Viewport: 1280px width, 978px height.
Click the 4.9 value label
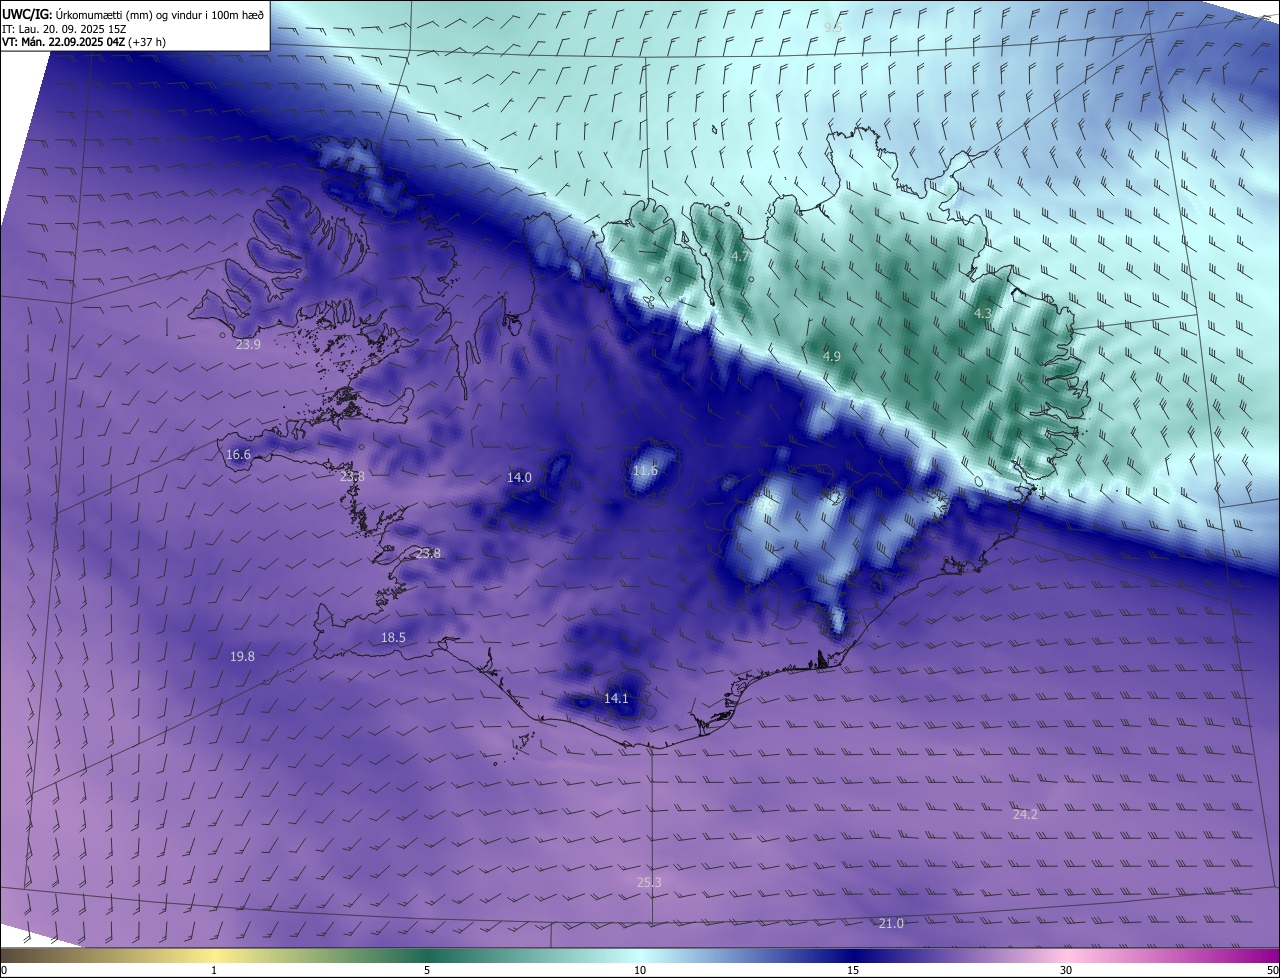click(x=832, y=357)
